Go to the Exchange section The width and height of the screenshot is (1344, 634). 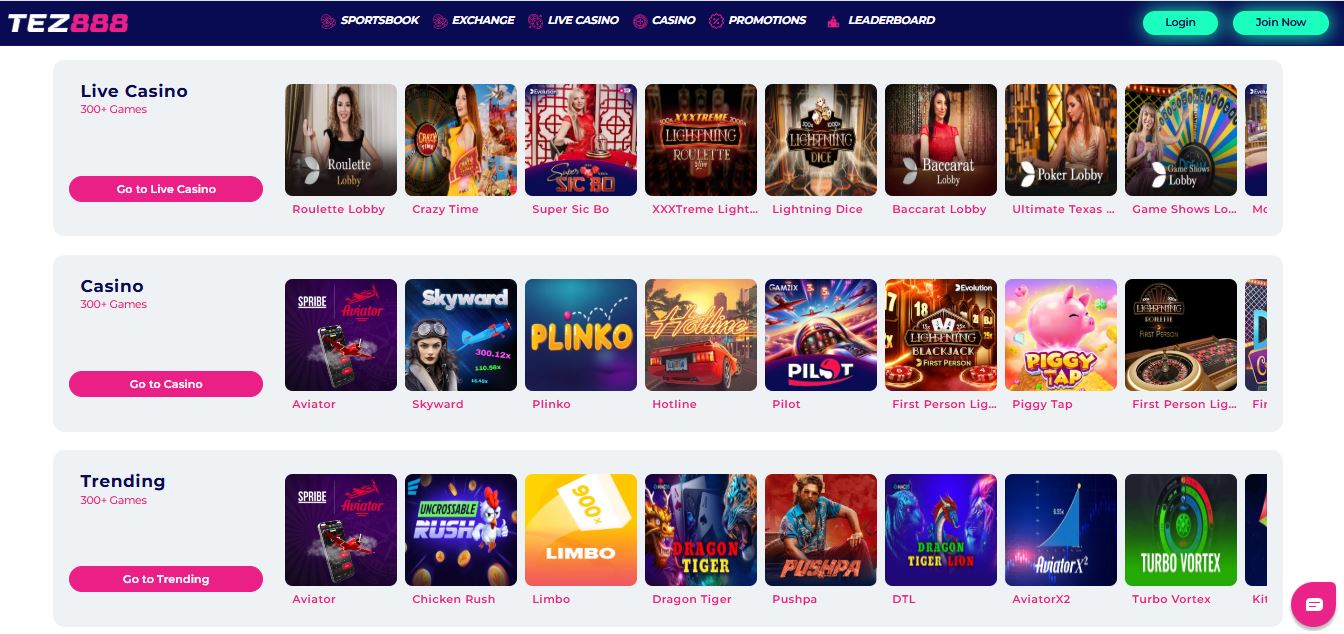point(474,20)
